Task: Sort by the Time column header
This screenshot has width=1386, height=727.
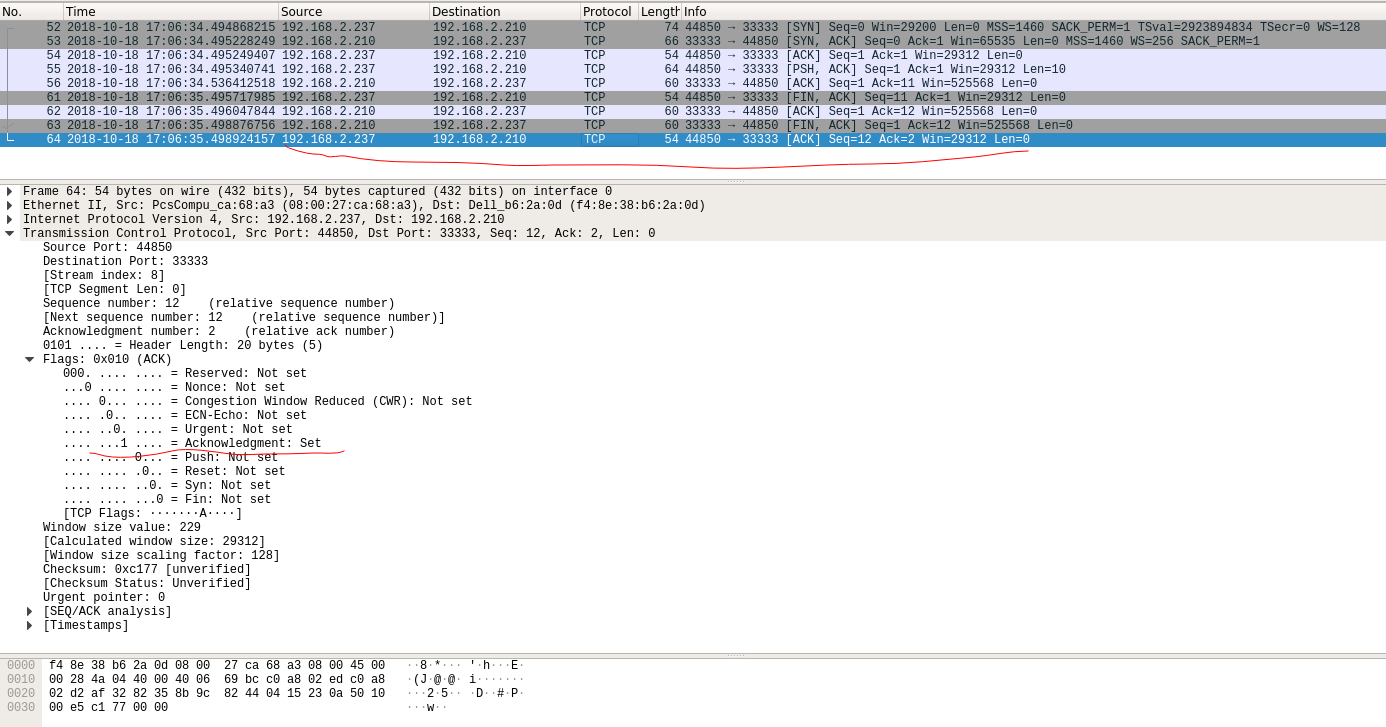Action: coord(171,12)
